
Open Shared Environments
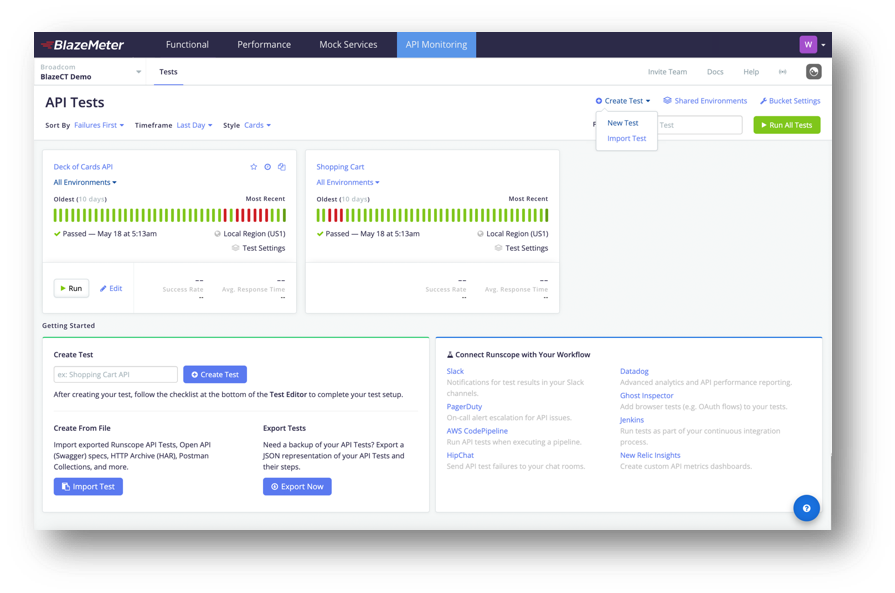[705, 101]
